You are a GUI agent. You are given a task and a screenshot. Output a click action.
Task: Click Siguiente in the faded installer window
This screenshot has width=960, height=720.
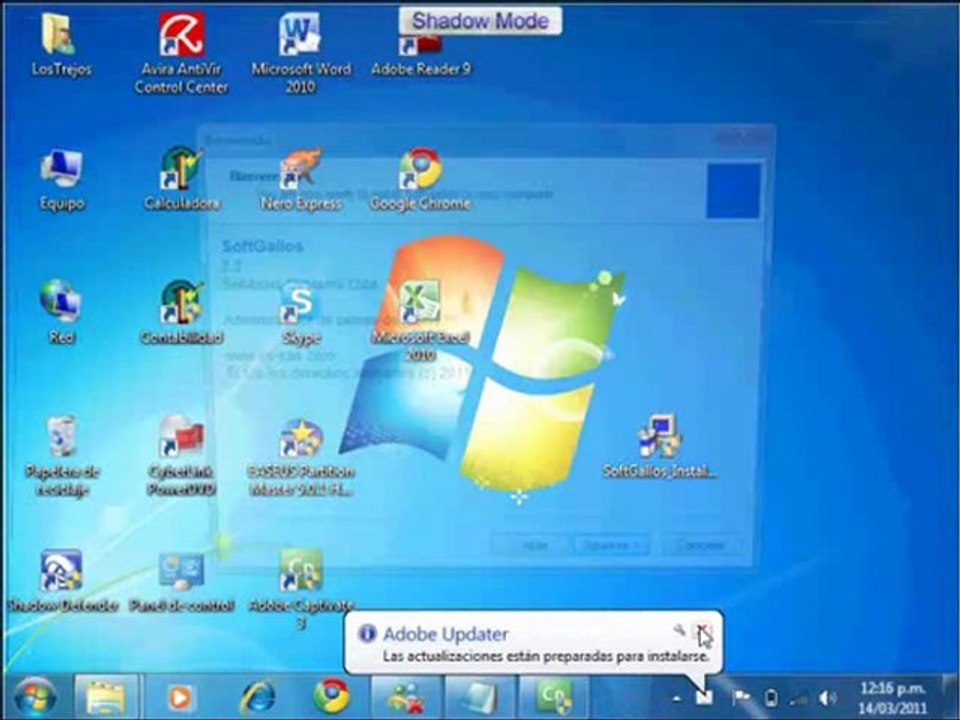[610, 545]
